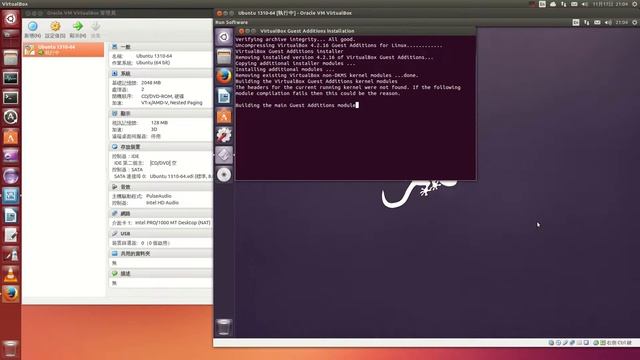
Task: Click the VM window host key indicator text
Action: coord(620,343)
